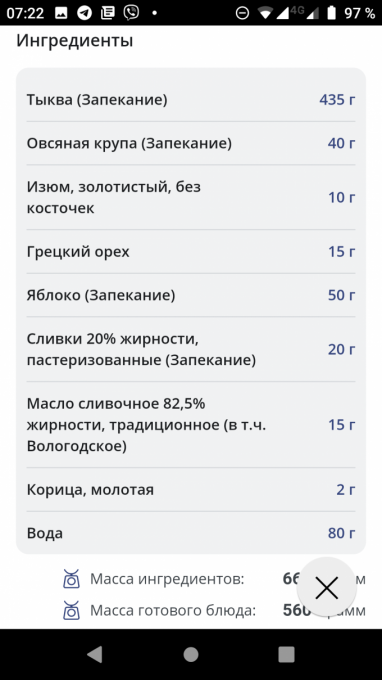Tap the Viber notification icon

131,13
